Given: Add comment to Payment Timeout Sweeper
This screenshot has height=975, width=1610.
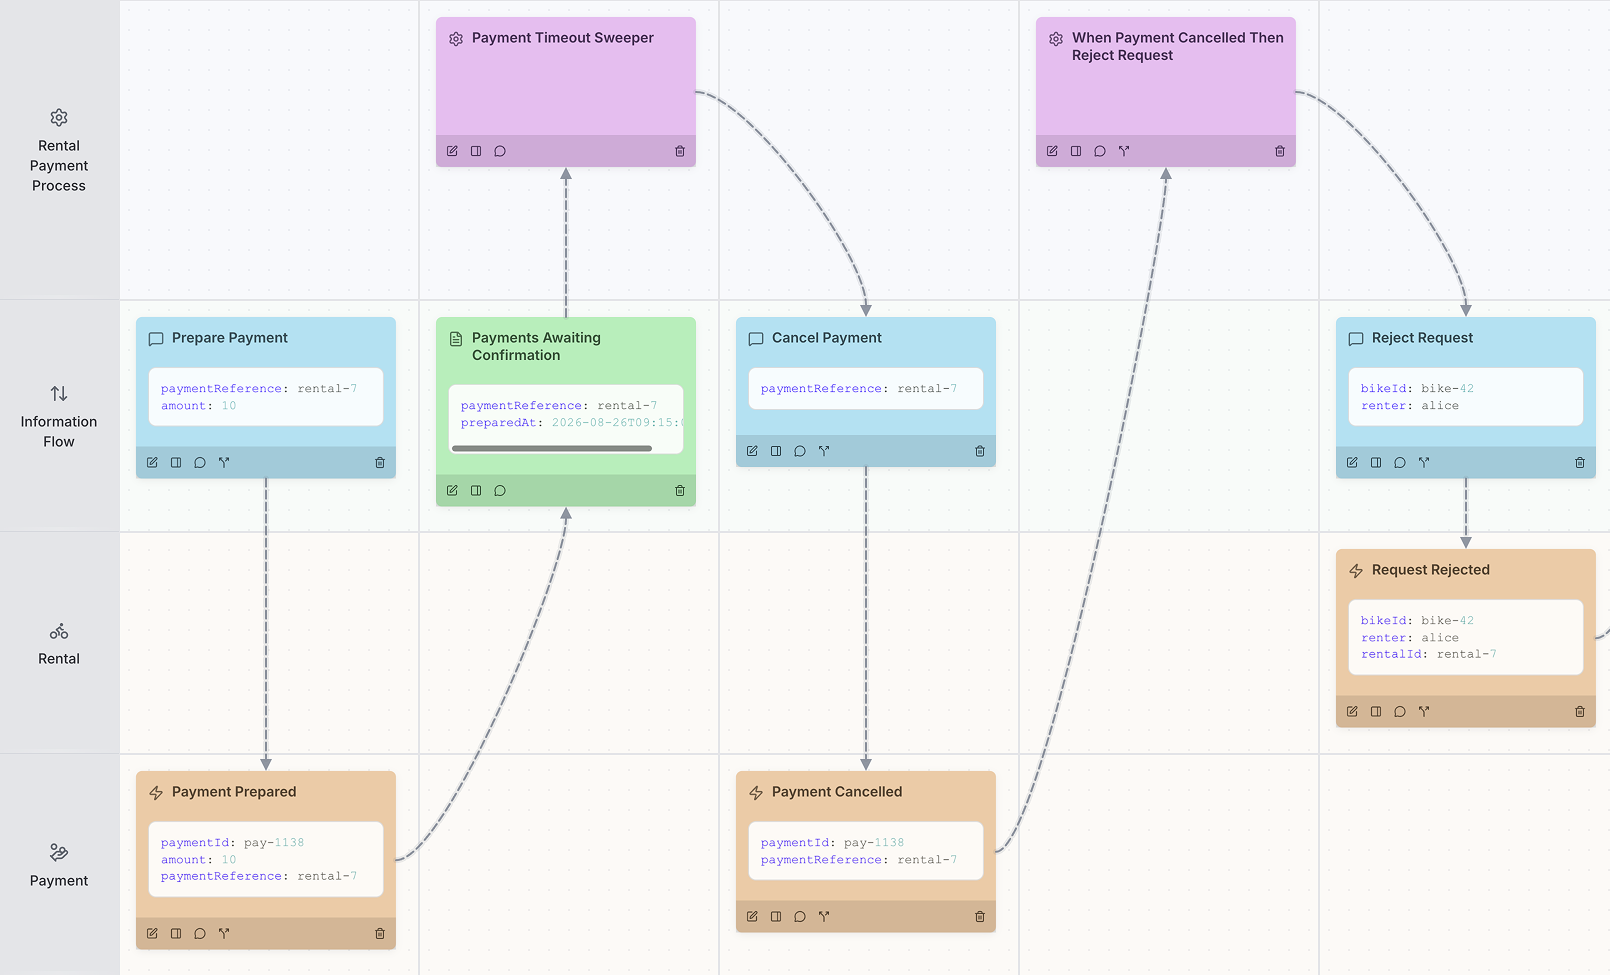Looking at the screenshot, I should point(500,151).
